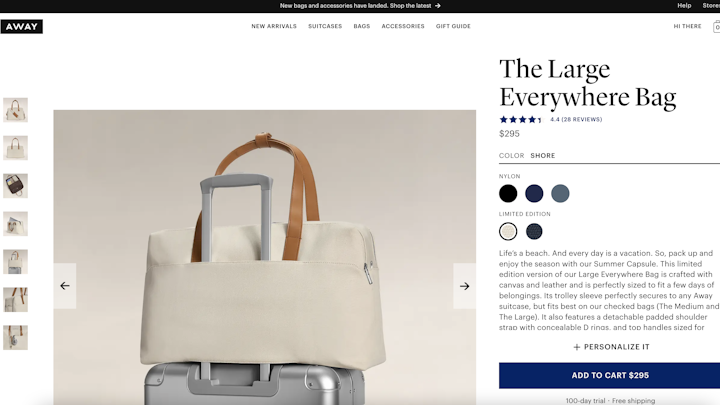The width and height of the screenshot is (720, 405).
Task: Open the Help link
Action: pos(684,6)
